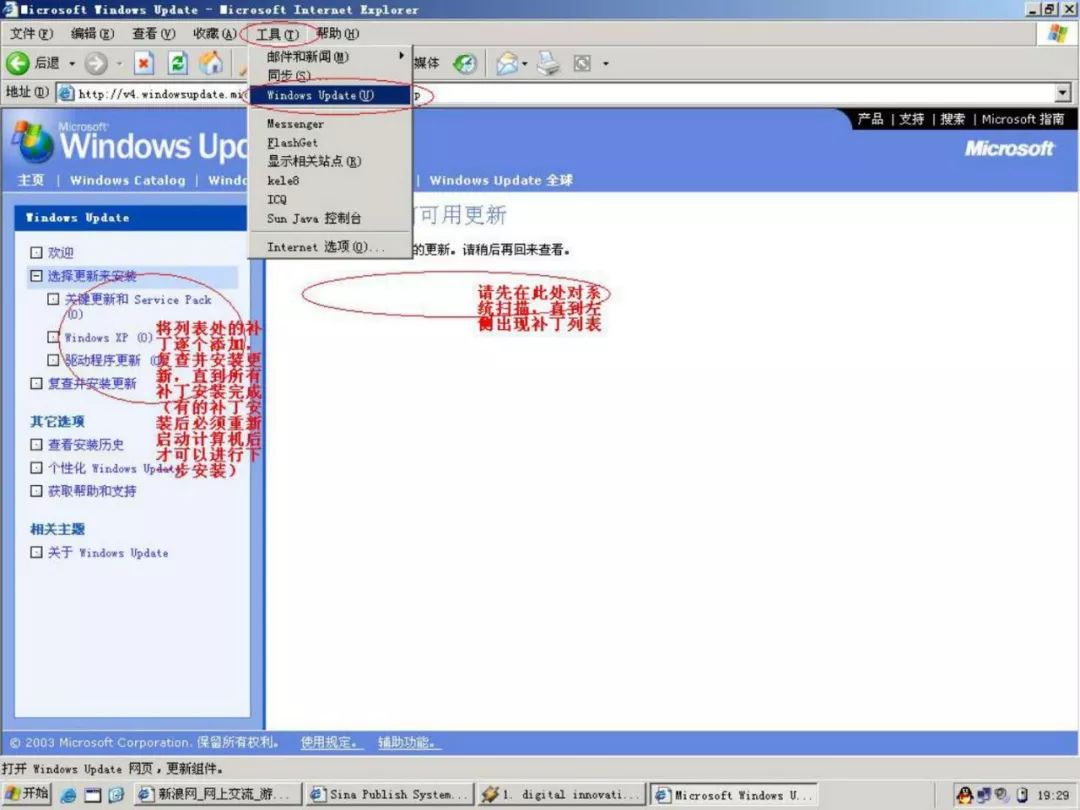Viewport: 1080px width, 810px height.
Task: Click the Forward arrow icon
Action: pyautogui.click(x=96, y=63)
